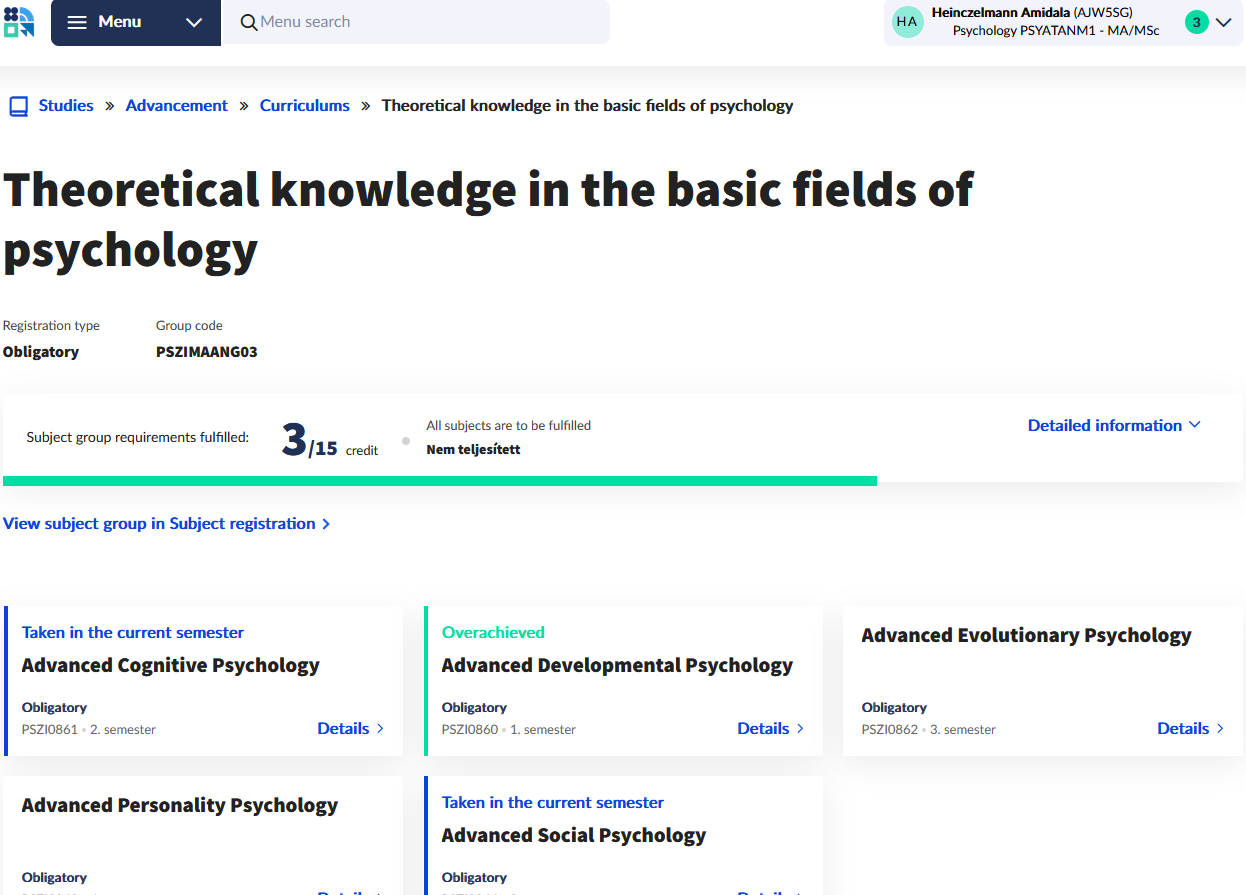Open Details for Advanced Developmental Psychology

pos(770,728)
